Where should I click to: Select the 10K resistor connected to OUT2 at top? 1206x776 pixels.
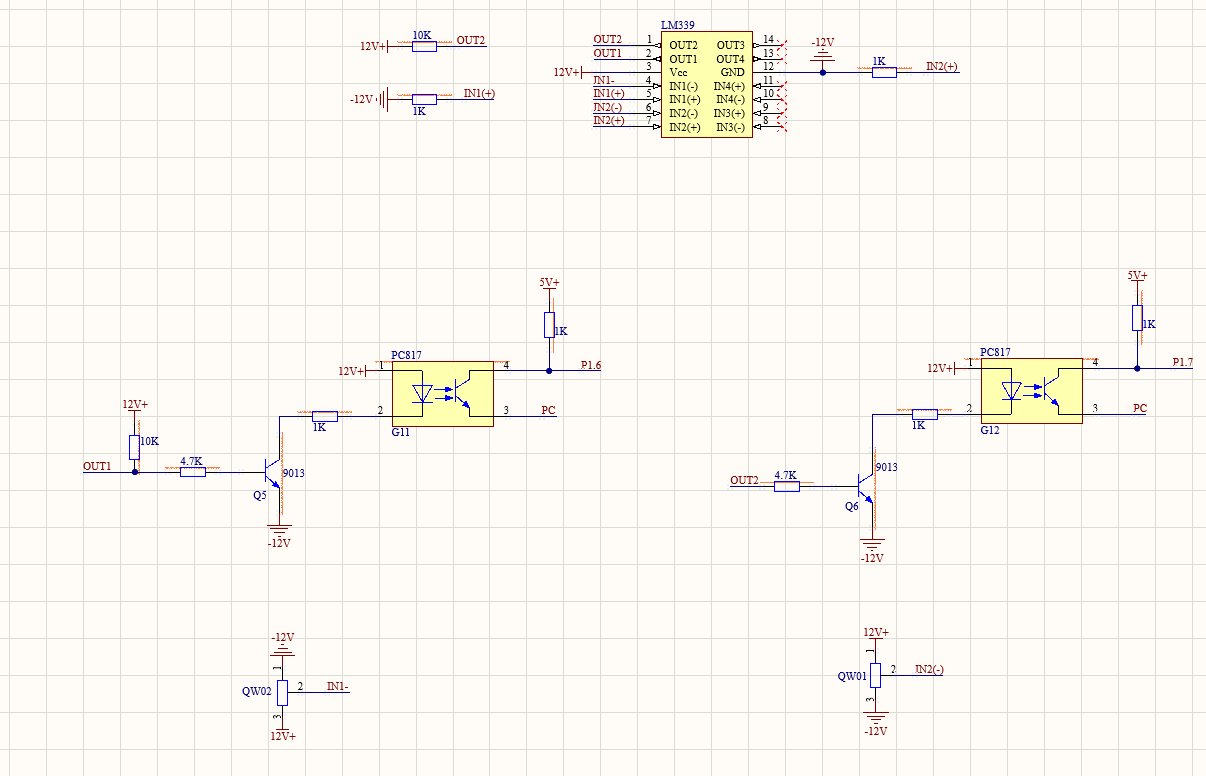point(424,46)
